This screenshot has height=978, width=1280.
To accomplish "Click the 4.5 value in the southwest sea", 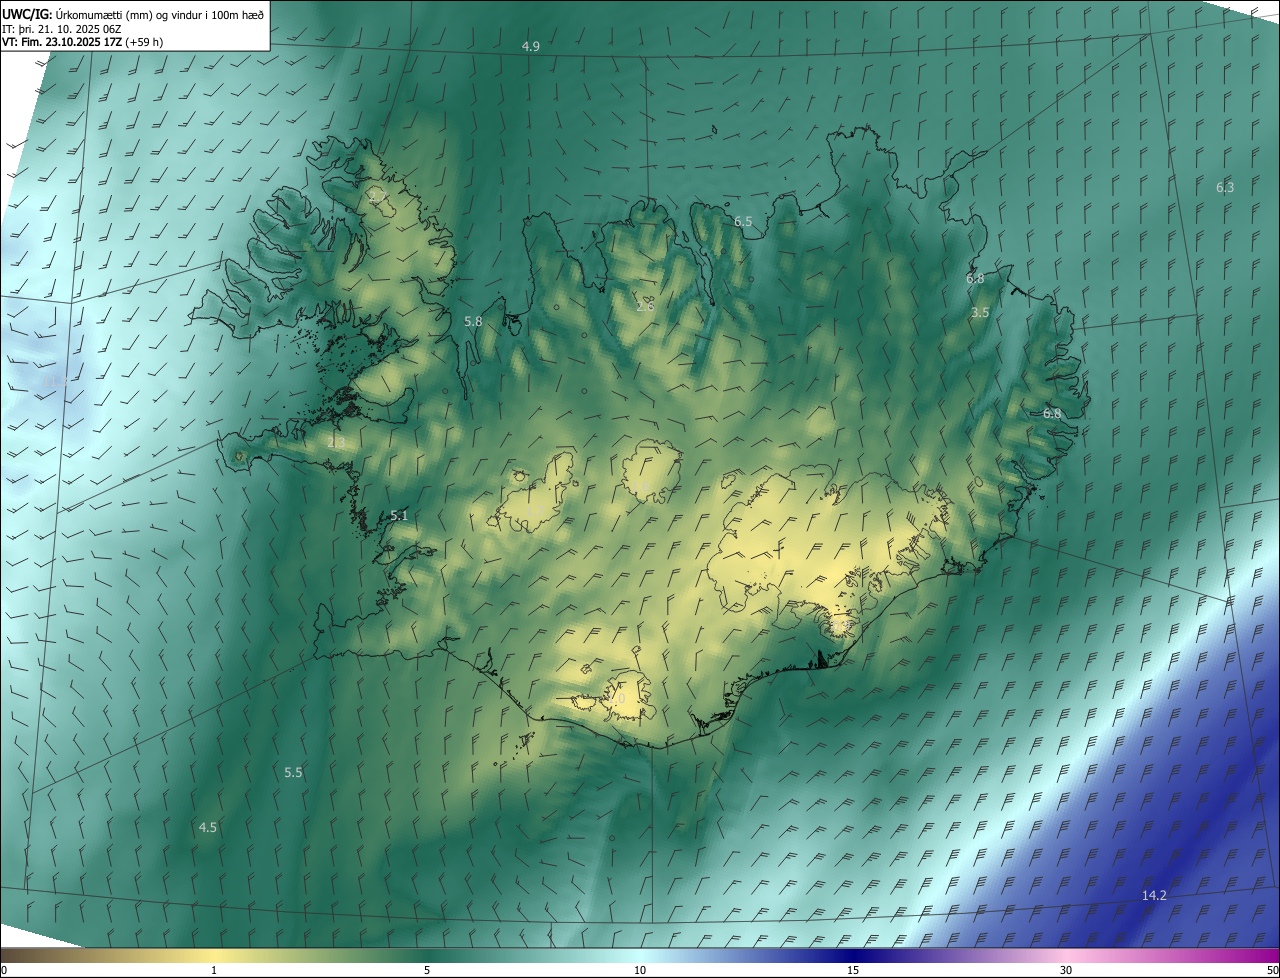I will (x=208, y=827).
